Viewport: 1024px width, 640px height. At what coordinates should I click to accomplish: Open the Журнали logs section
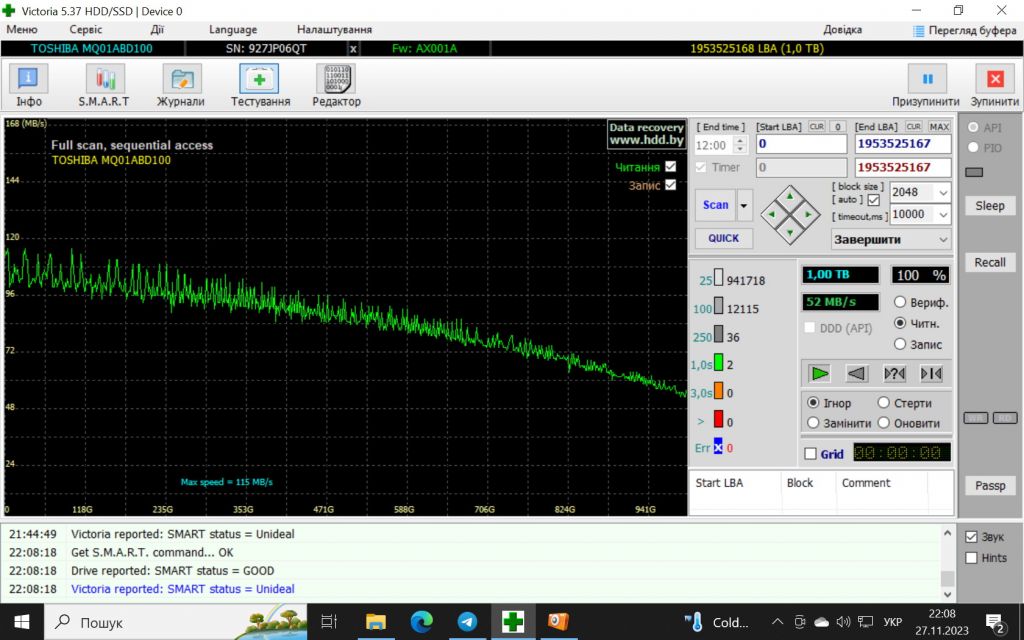click(181, 86)
